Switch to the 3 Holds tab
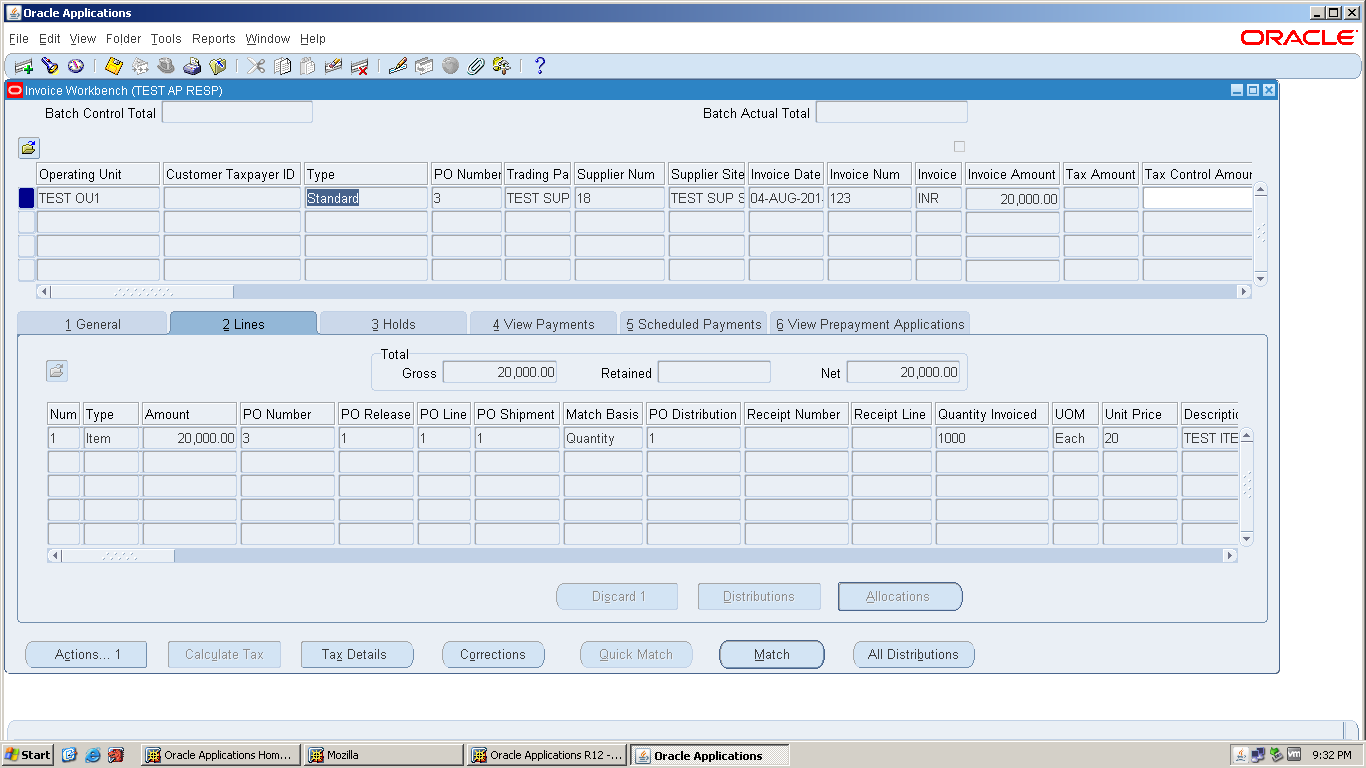The width and height of the screenshot is (1366, 768). [x=394, y=324]
